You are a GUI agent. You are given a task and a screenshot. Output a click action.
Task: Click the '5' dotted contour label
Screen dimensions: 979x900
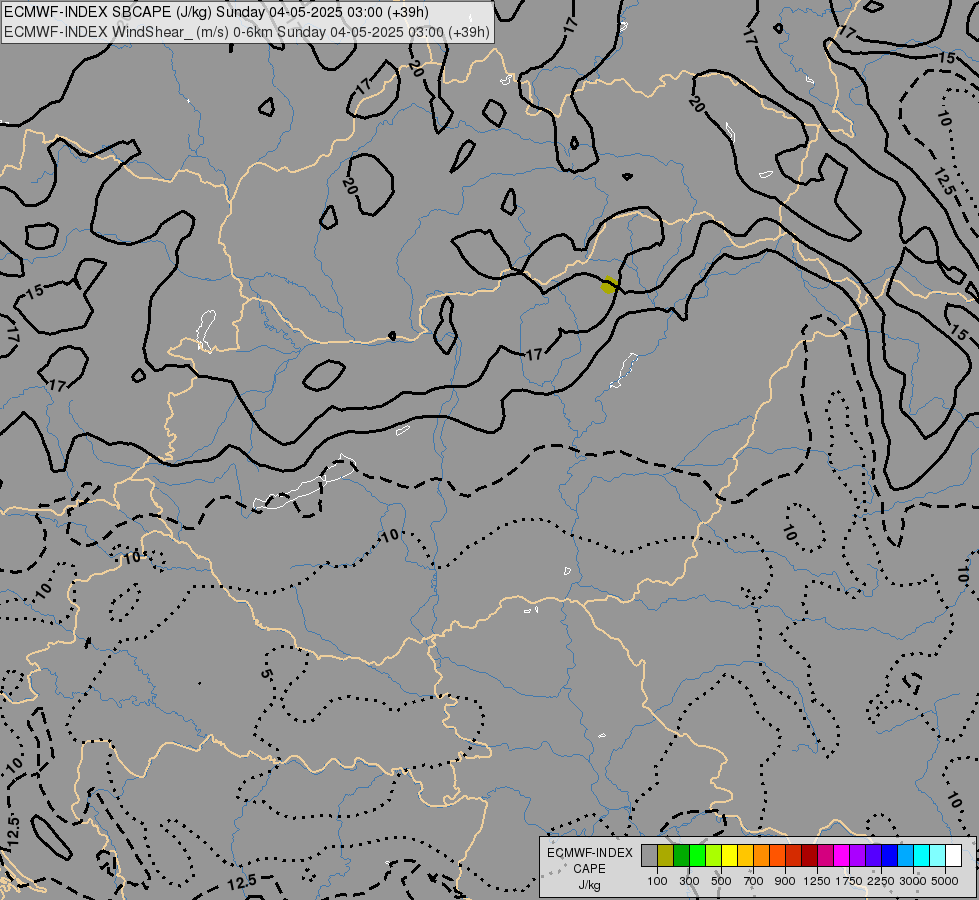click(x=267, y=674)
